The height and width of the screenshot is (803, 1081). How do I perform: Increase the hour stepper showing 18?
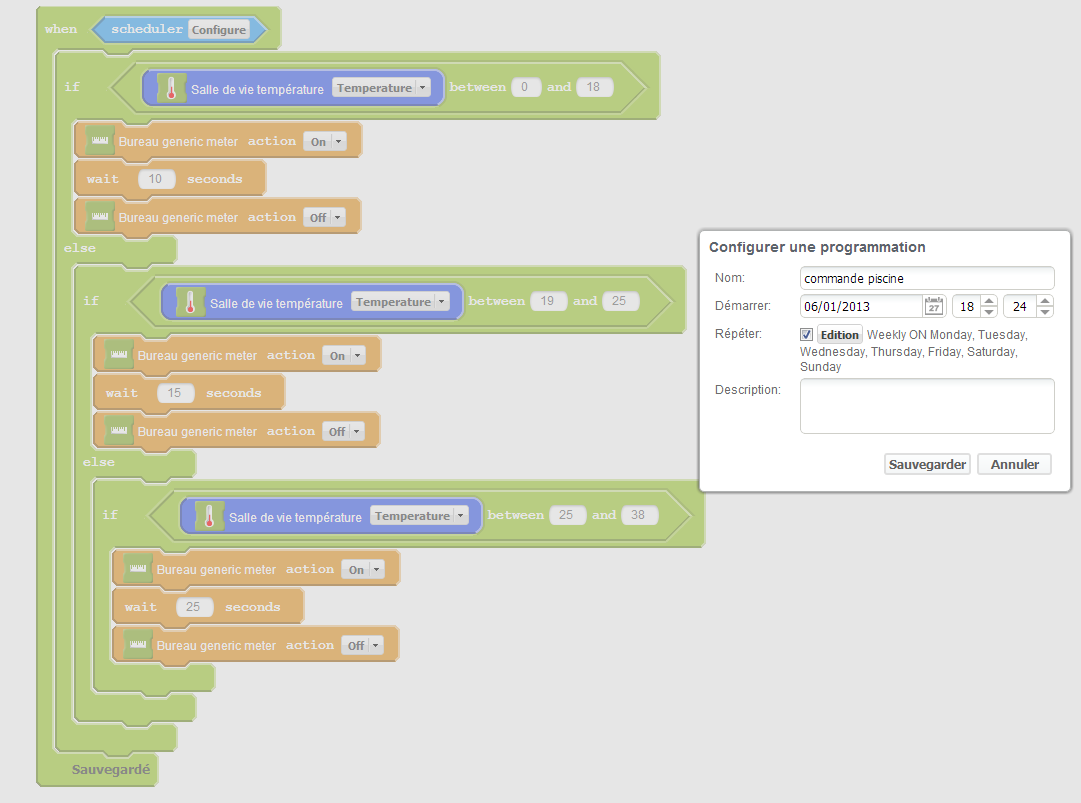pos(989,301)
